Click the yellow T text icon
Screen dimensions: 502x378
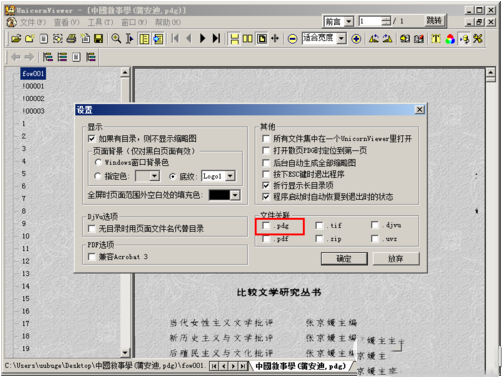click(436, 39)
